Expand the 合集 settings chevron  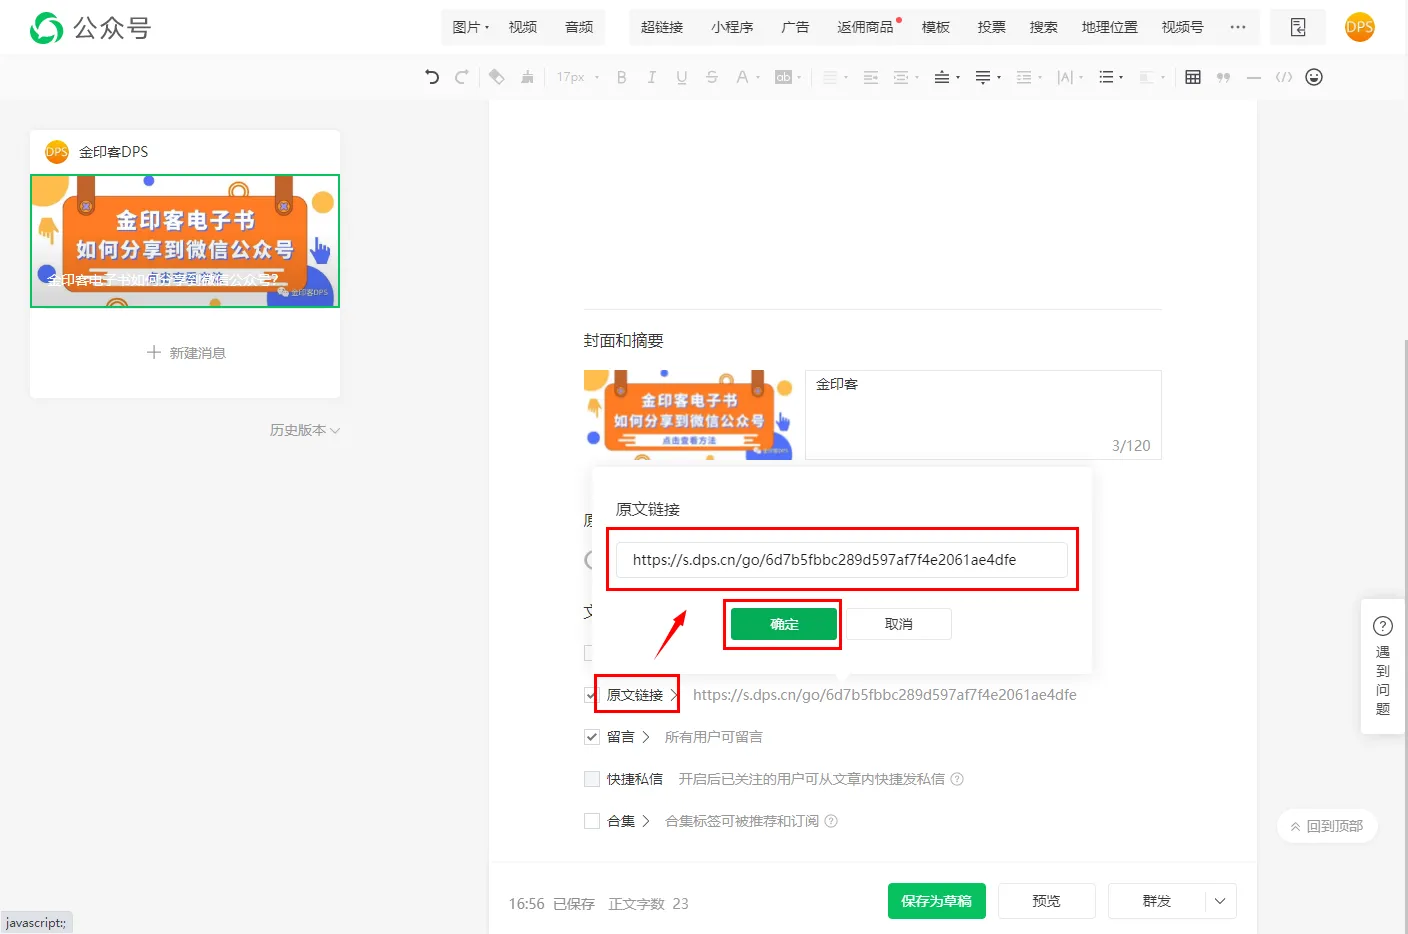(646, 821)
